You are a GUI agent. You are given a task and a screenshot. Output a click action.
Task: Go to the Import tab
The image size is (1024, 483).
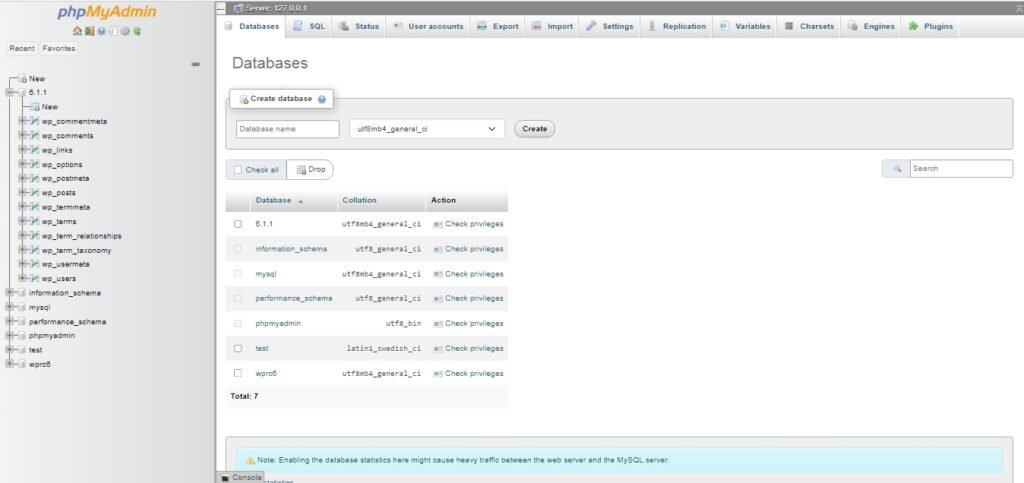(552, 27)
